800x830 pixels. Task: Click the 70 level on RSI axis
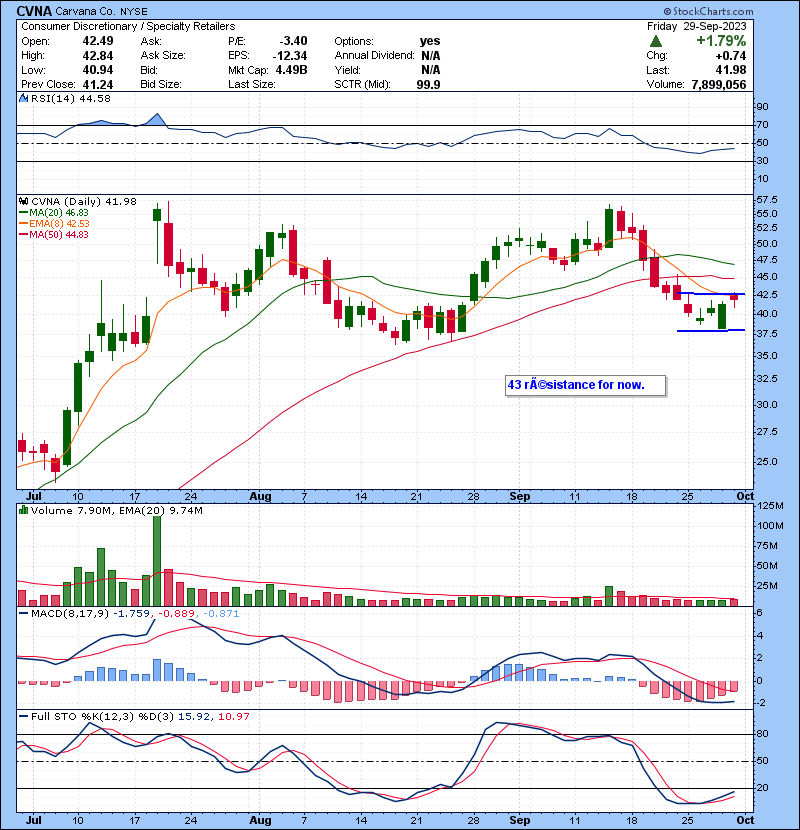click(762, 125)
